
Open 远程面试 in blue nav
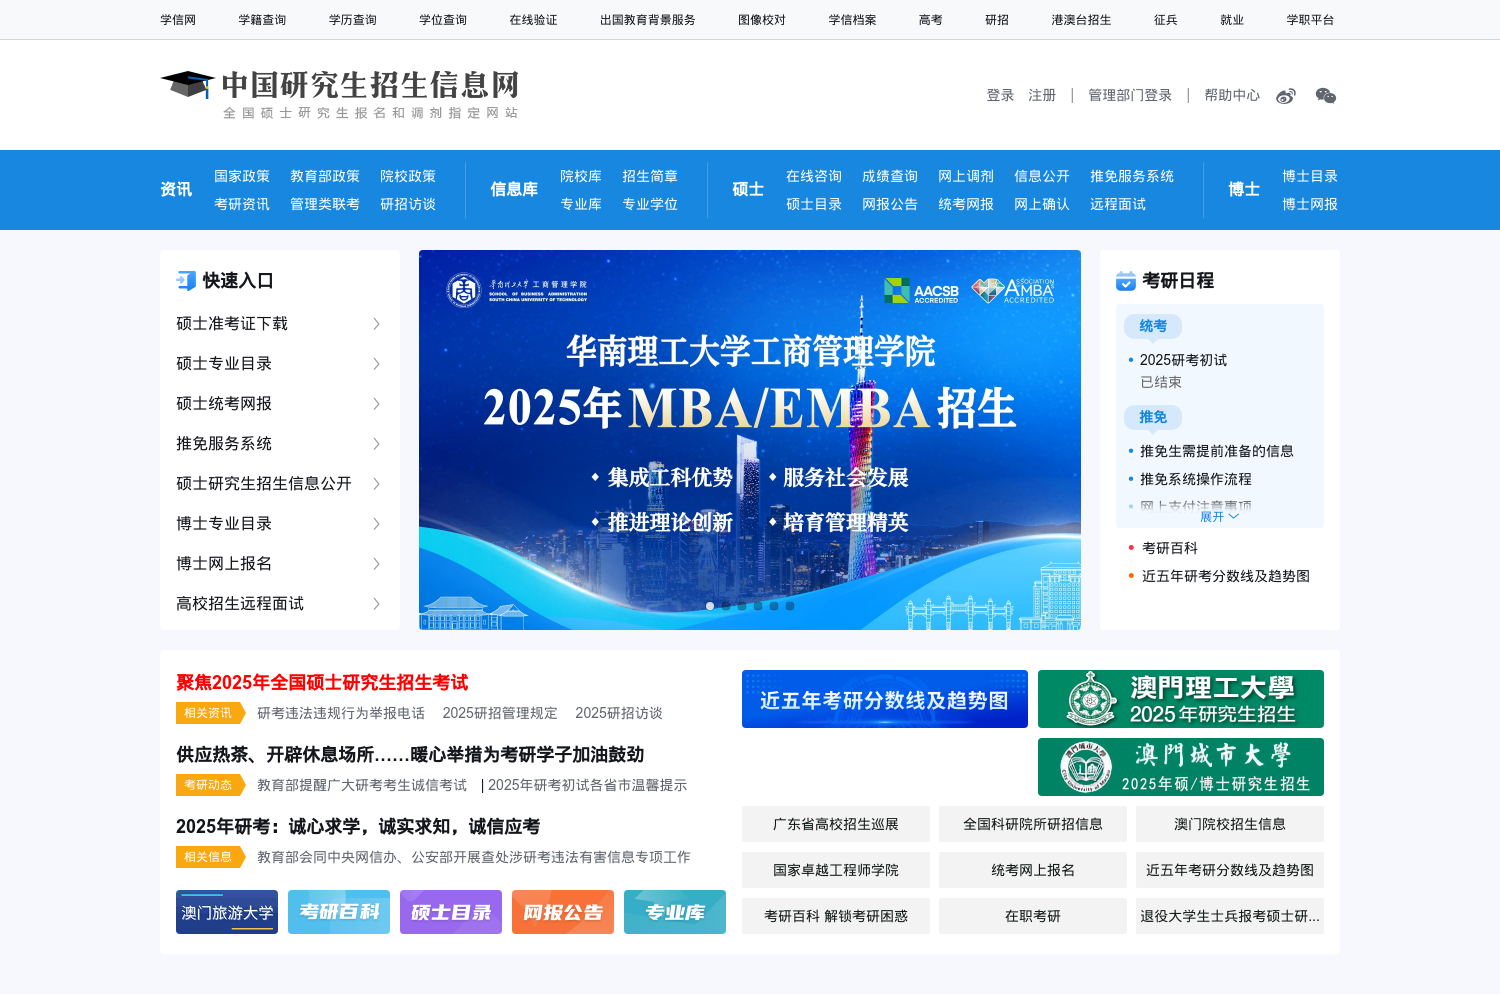(x=1118, y=204)
